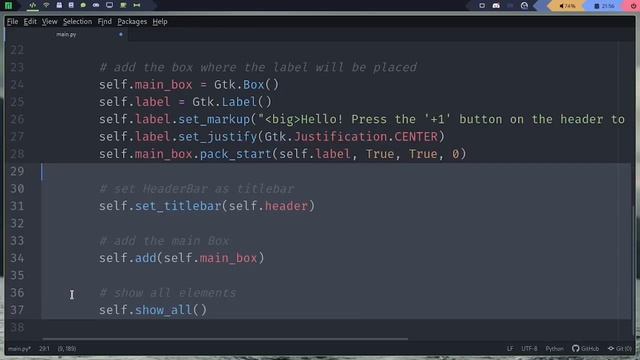Open the Selection menu

(x=77, y=22)
